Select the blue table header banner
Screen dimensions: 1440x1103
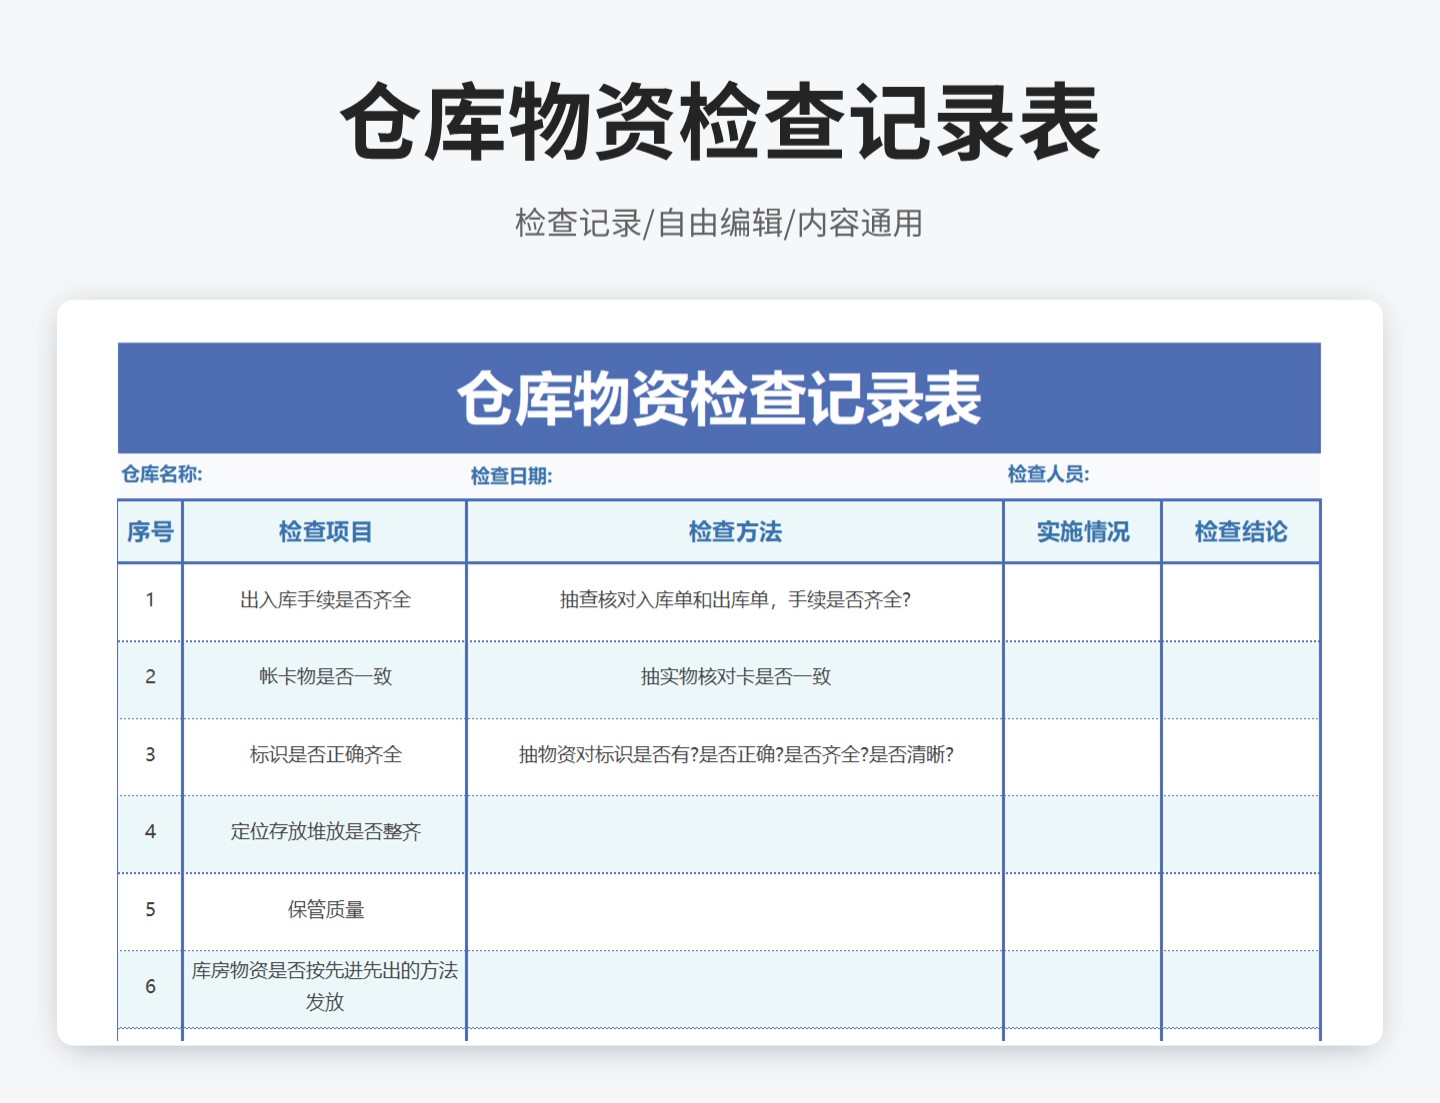point(720,396)
